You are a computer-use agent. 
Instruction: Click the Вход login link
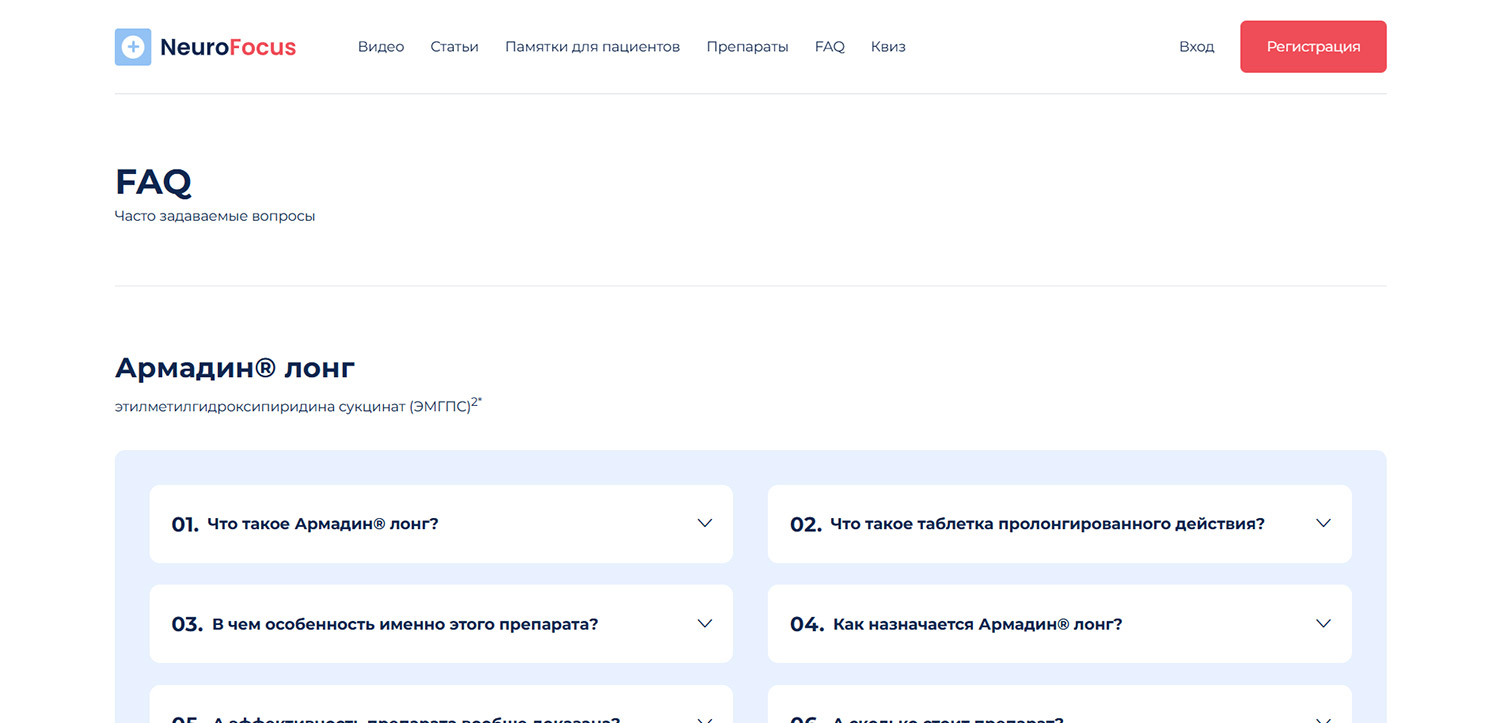1196,47
